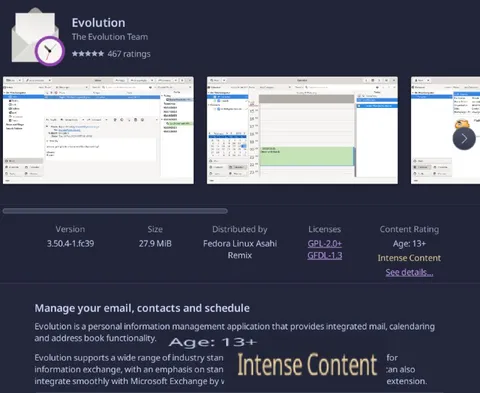Click the version value 3.50.4-1.fc39

coord(70,244)
